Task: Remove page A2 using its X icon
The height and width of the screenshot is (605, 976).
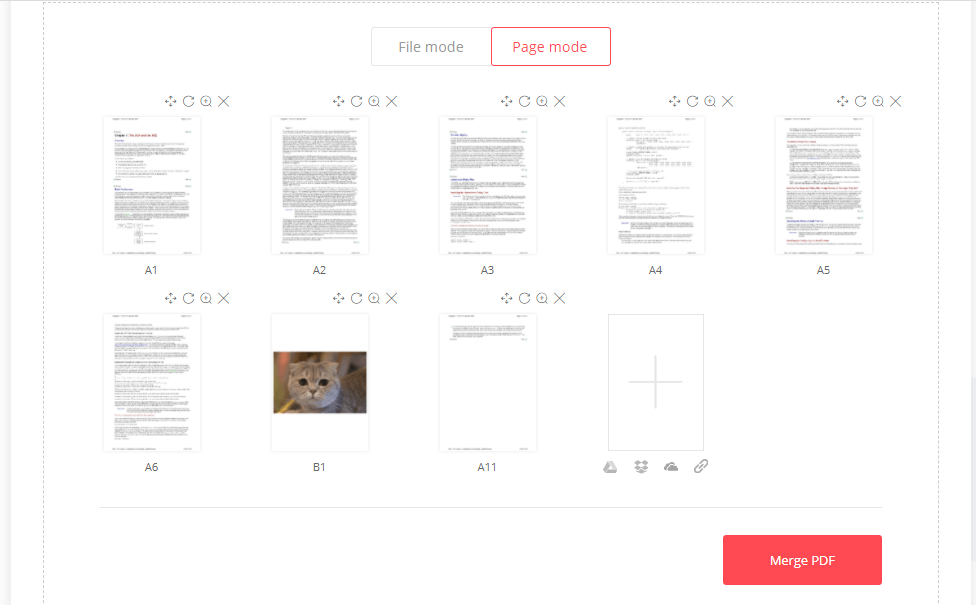Action: click(x=392, y=101)
